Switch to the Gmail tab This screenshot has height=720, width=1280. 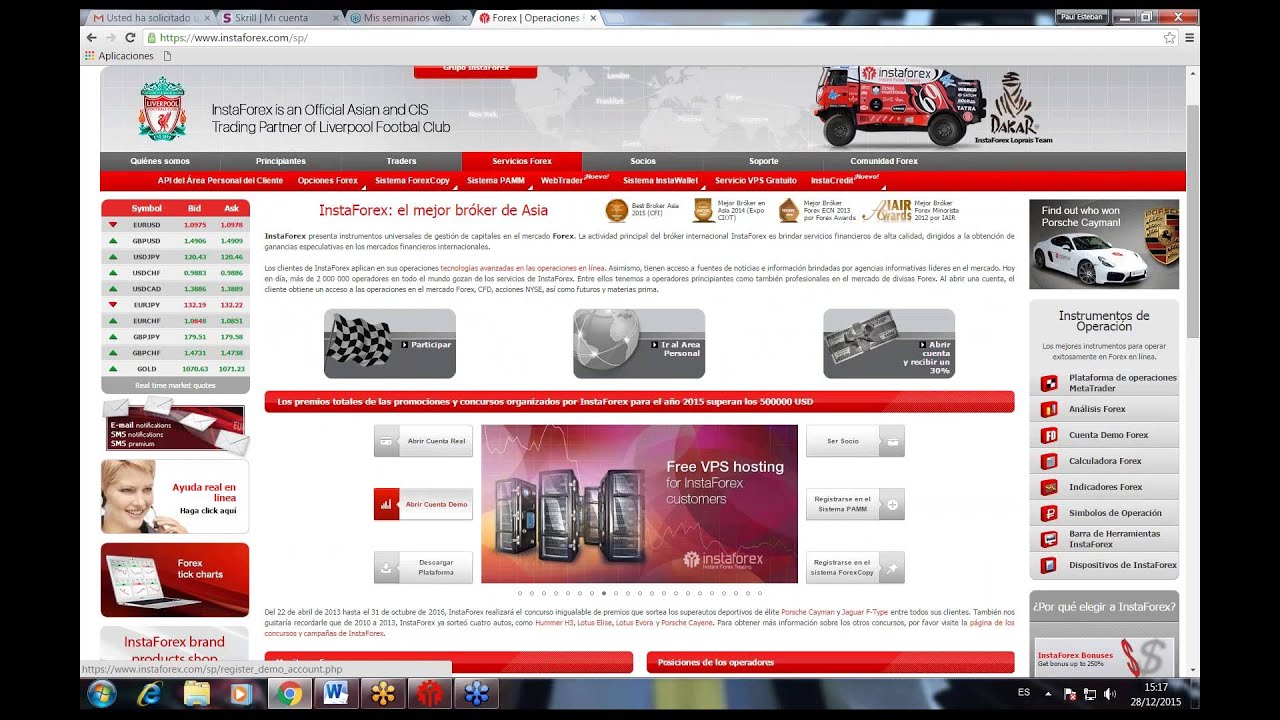click(150, 18)
